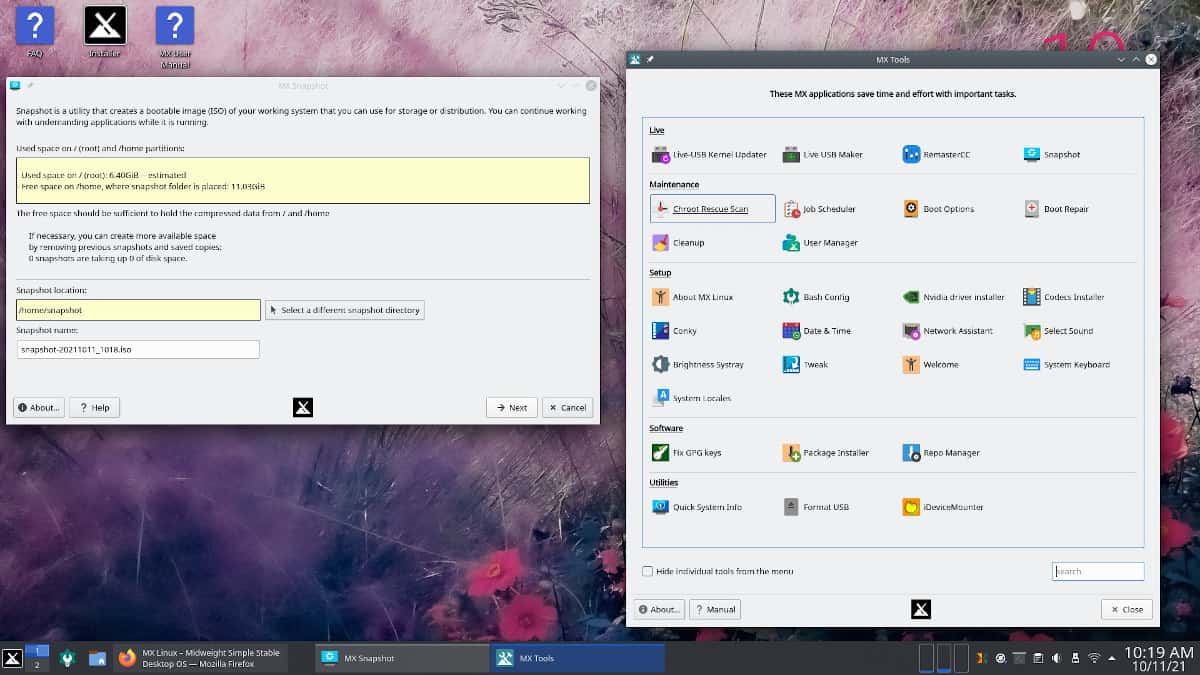Open Repo Manager
This screenshot has height=675, width=1200.
[941, 453]
